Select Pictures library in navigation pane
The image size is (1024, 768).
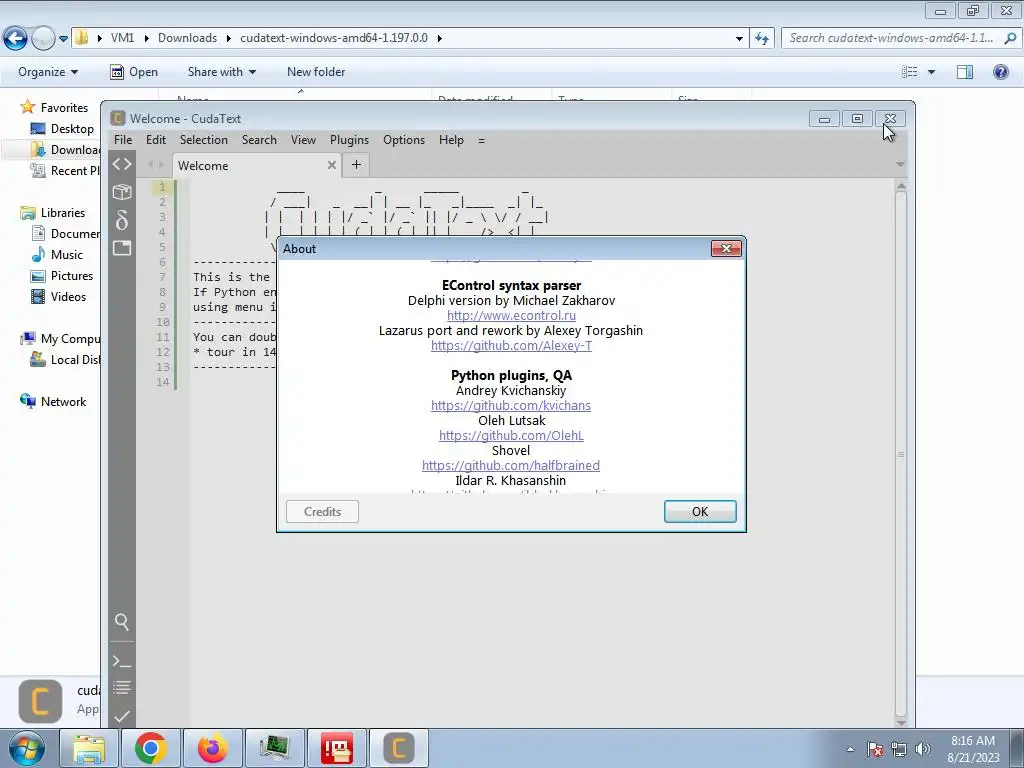[x=63, y=276]
